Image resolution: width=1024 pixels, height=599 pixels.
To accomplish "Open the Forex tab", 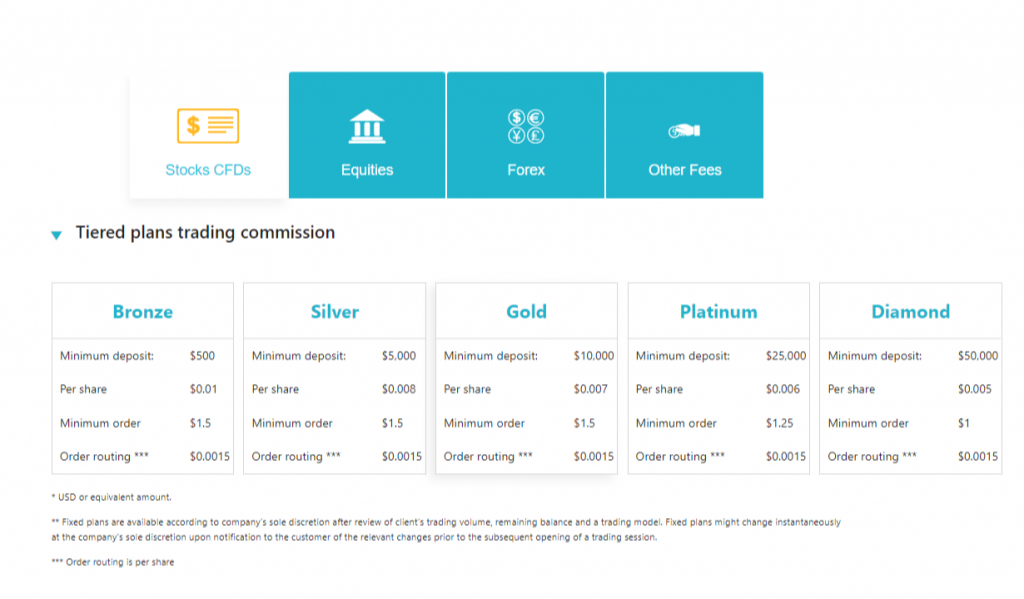I will [526, 135].
